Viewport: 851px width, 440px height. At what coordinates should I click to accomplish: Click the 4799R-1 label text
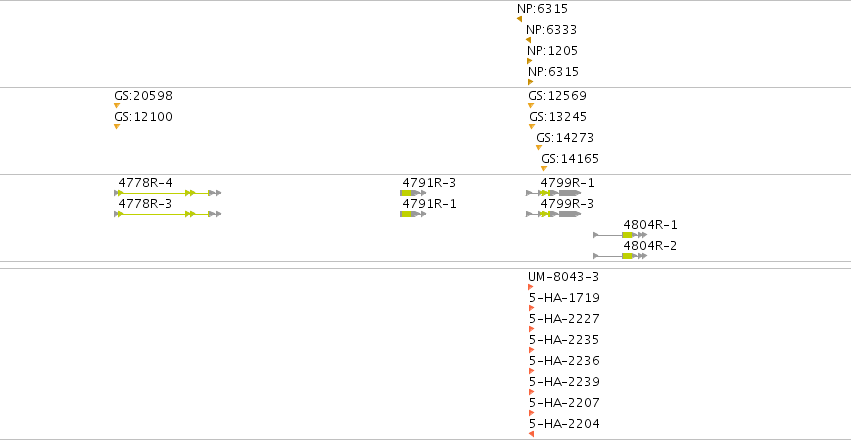point(567,183)
